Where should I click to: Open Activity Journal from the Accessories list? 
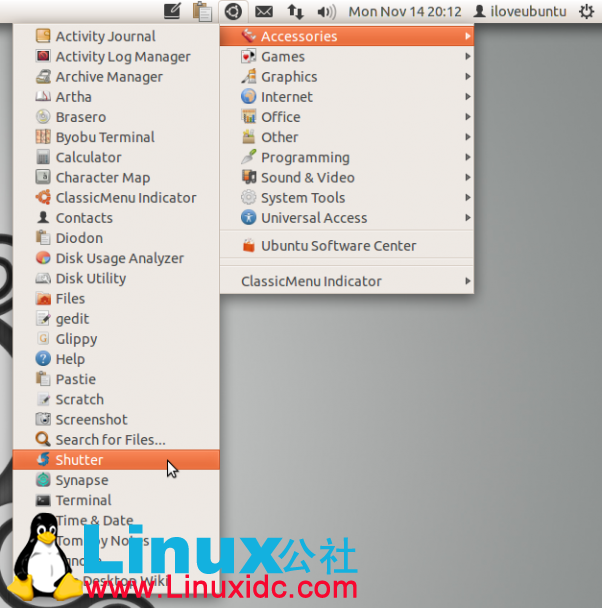point(116,36)
